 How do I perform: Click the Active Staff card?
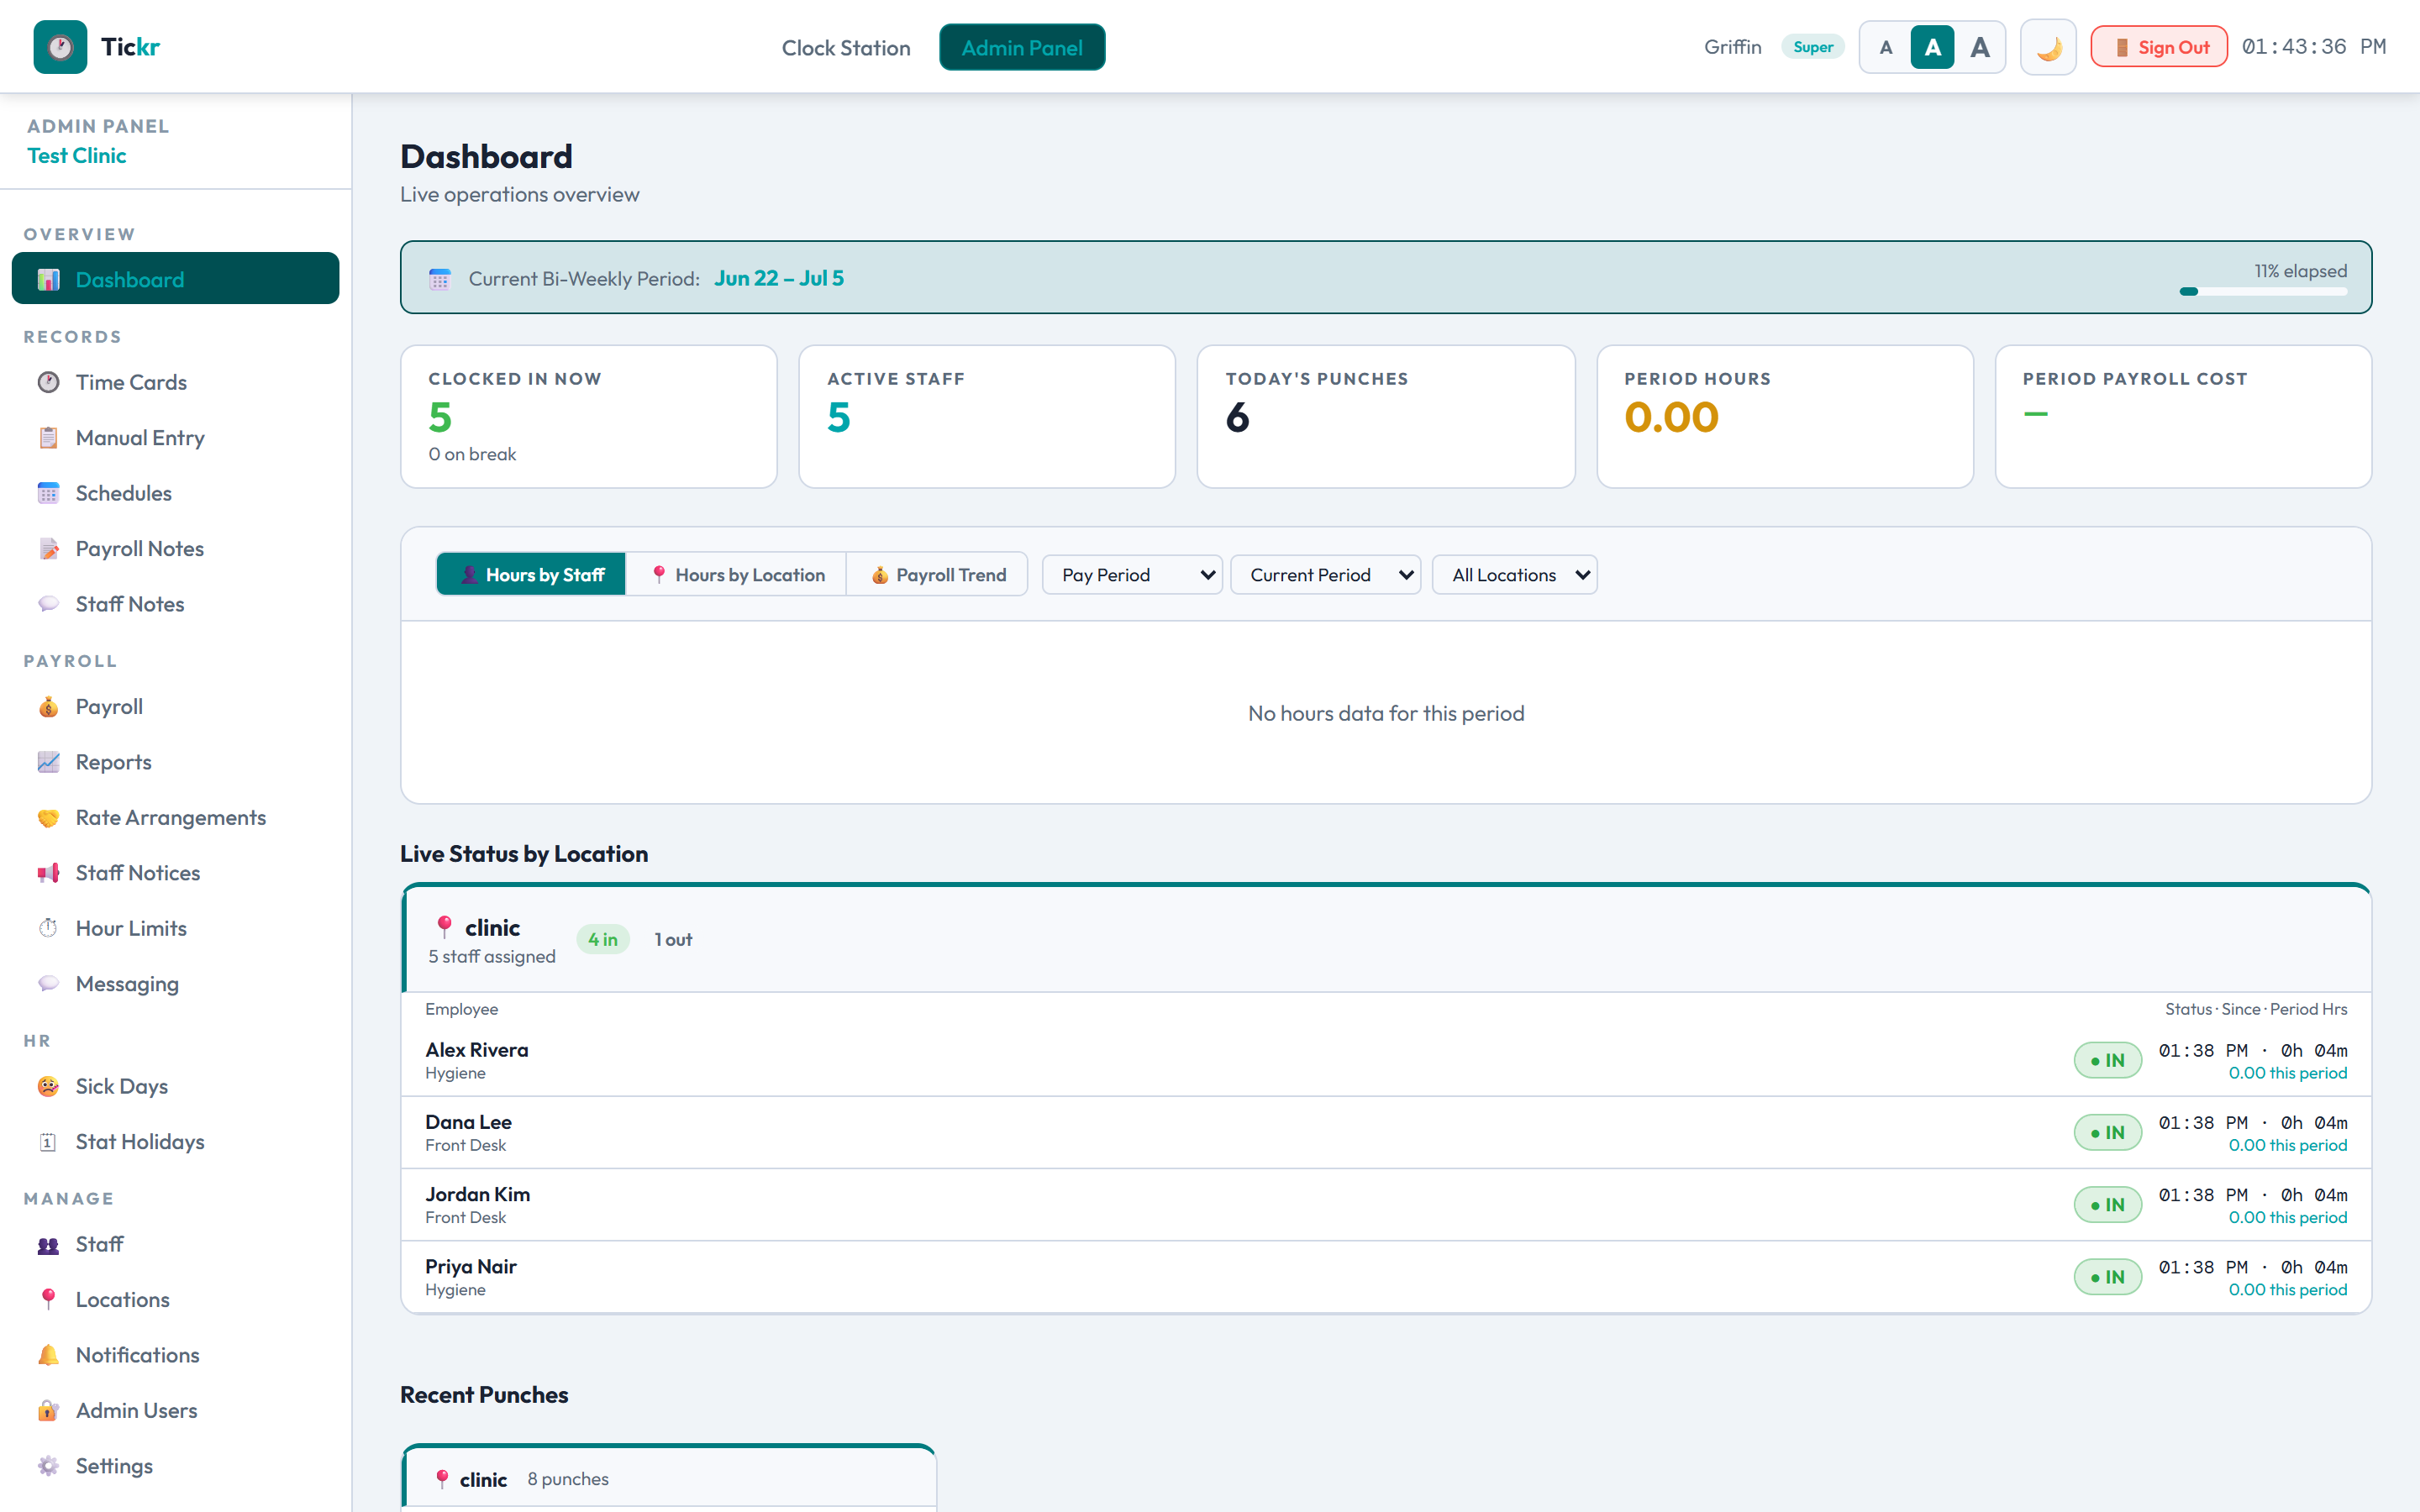pyautogui.click(x=987, y=417)
